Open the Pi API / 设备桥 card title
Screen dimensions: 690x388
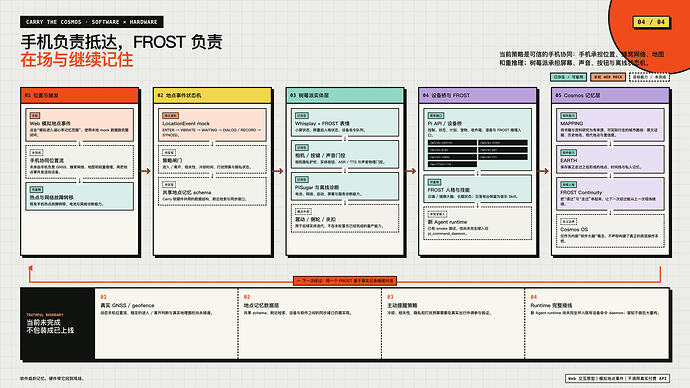point(445,124)
